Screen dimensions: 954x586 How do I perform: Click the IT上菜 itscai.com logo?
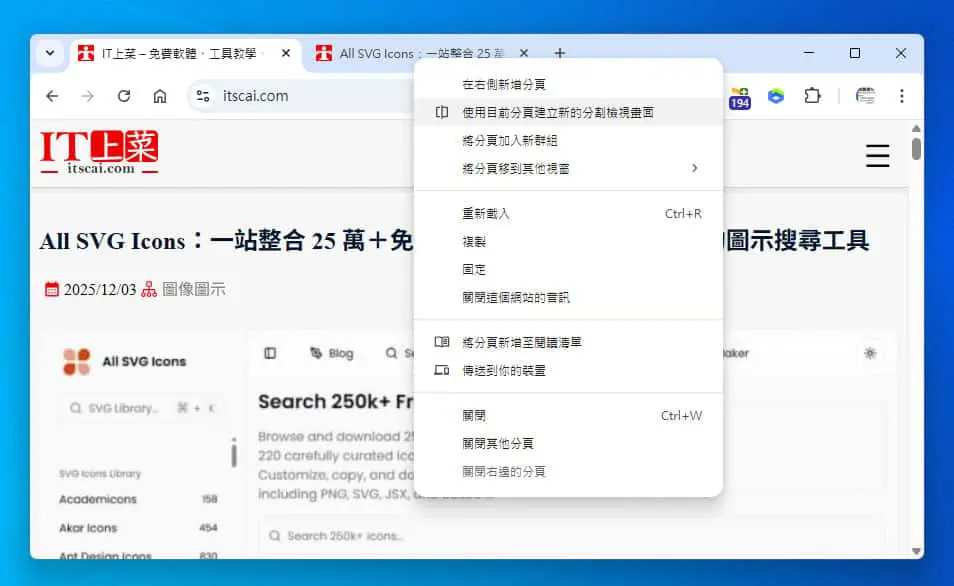(99, 152)
